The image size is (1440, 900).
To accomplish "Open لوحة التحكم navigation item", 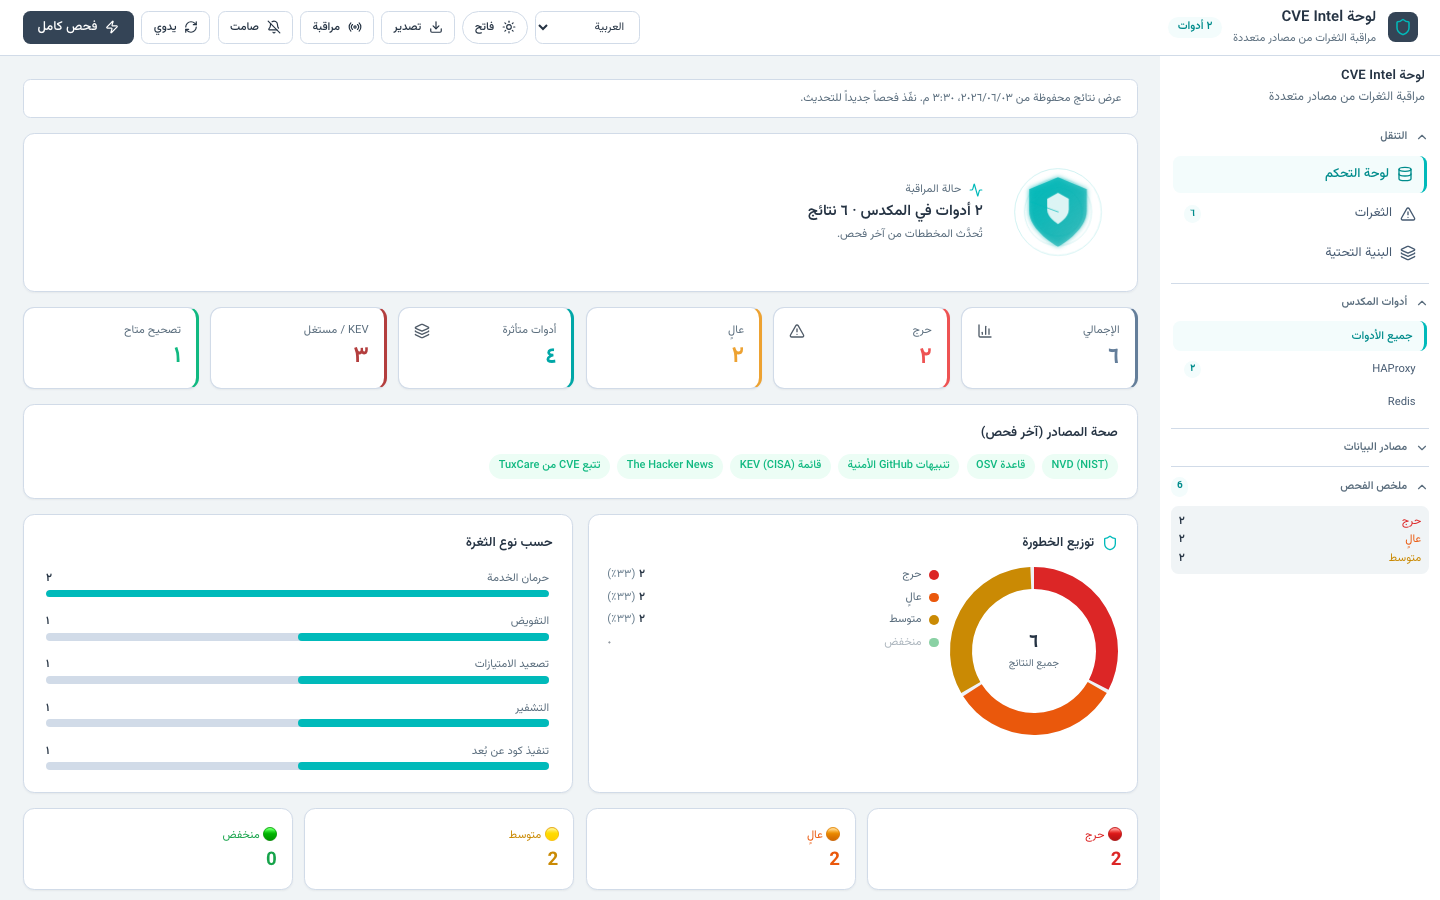I will pos(1299,174).
